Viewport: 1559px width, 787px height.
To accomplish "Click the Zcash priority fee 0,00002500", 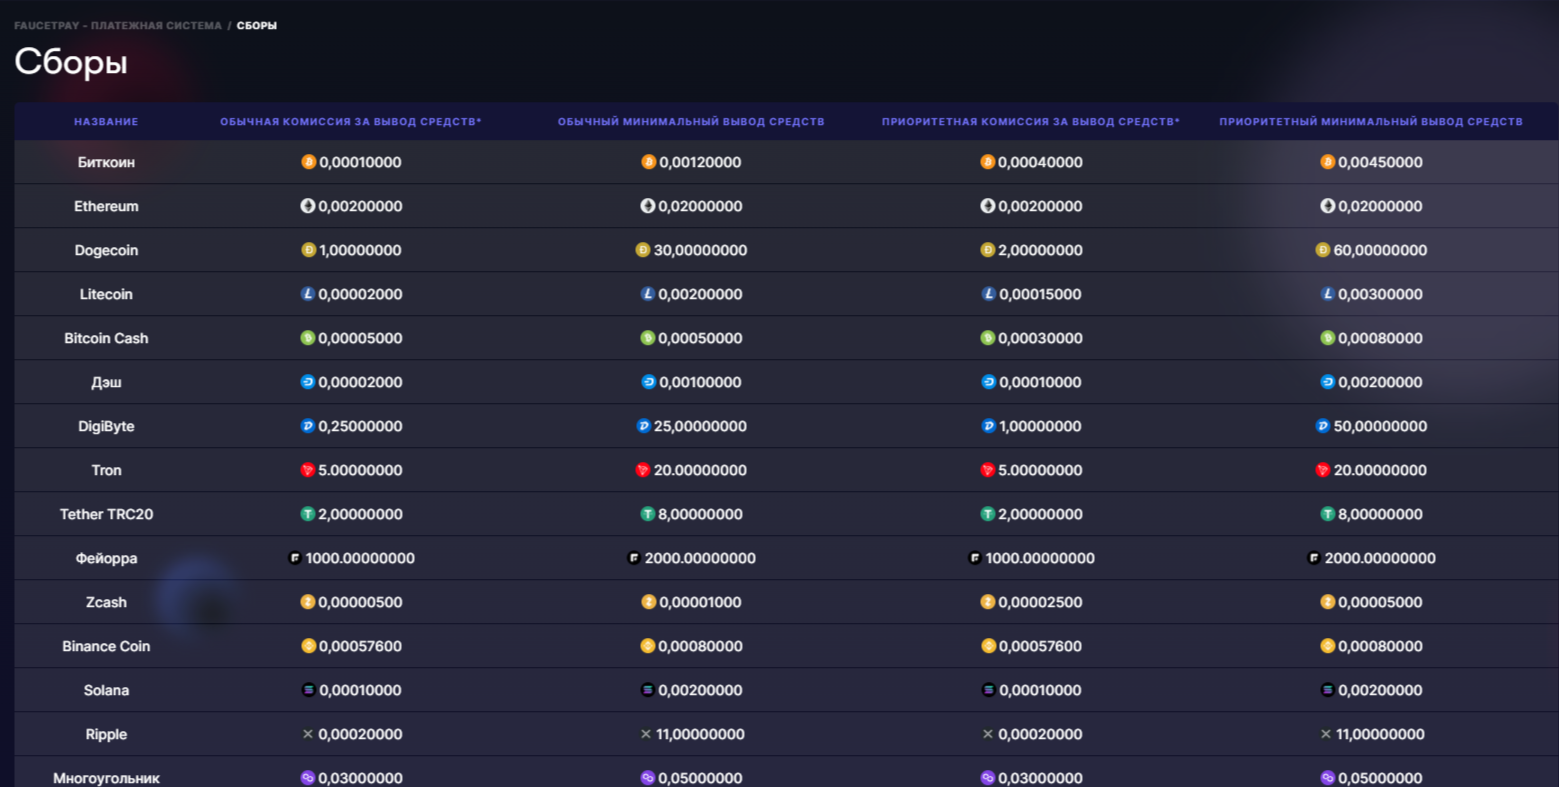I will 1040,602.
